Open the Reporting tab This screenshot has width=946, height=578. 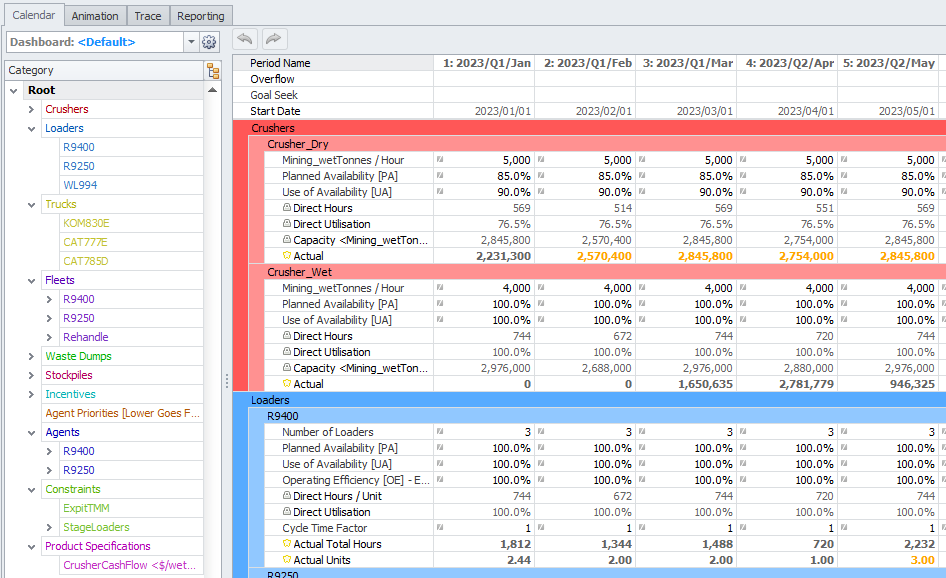tap(200, 16)
